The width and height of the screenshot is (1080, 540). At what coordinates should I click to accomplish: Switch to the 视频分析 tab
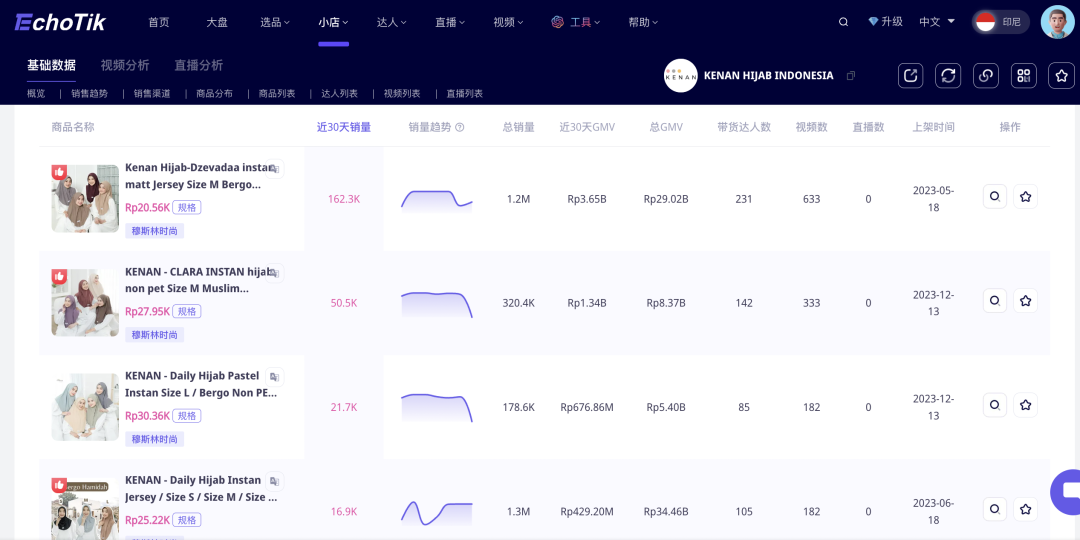click(x=125, y=65)
